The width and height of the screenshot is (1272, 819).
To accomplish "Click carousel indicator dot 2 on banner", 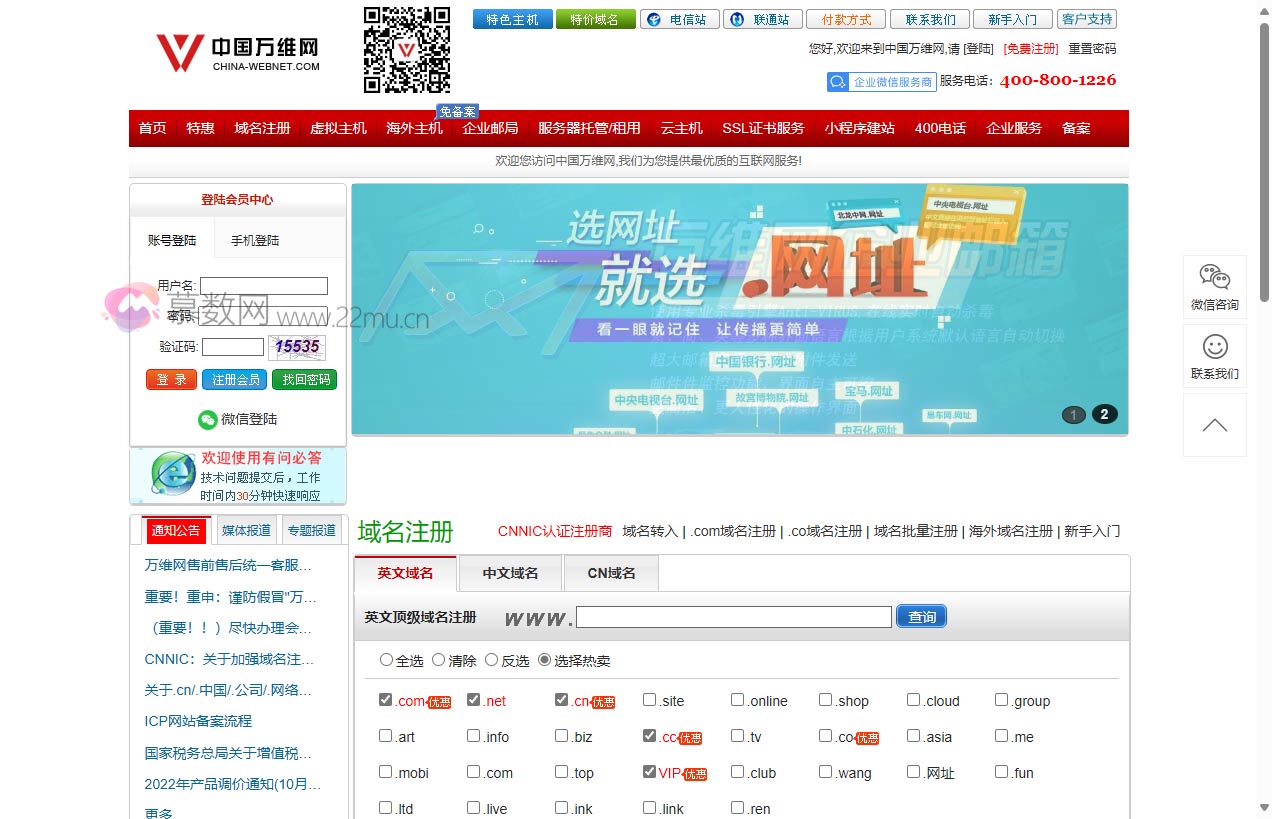I will tap(1104, 413).
